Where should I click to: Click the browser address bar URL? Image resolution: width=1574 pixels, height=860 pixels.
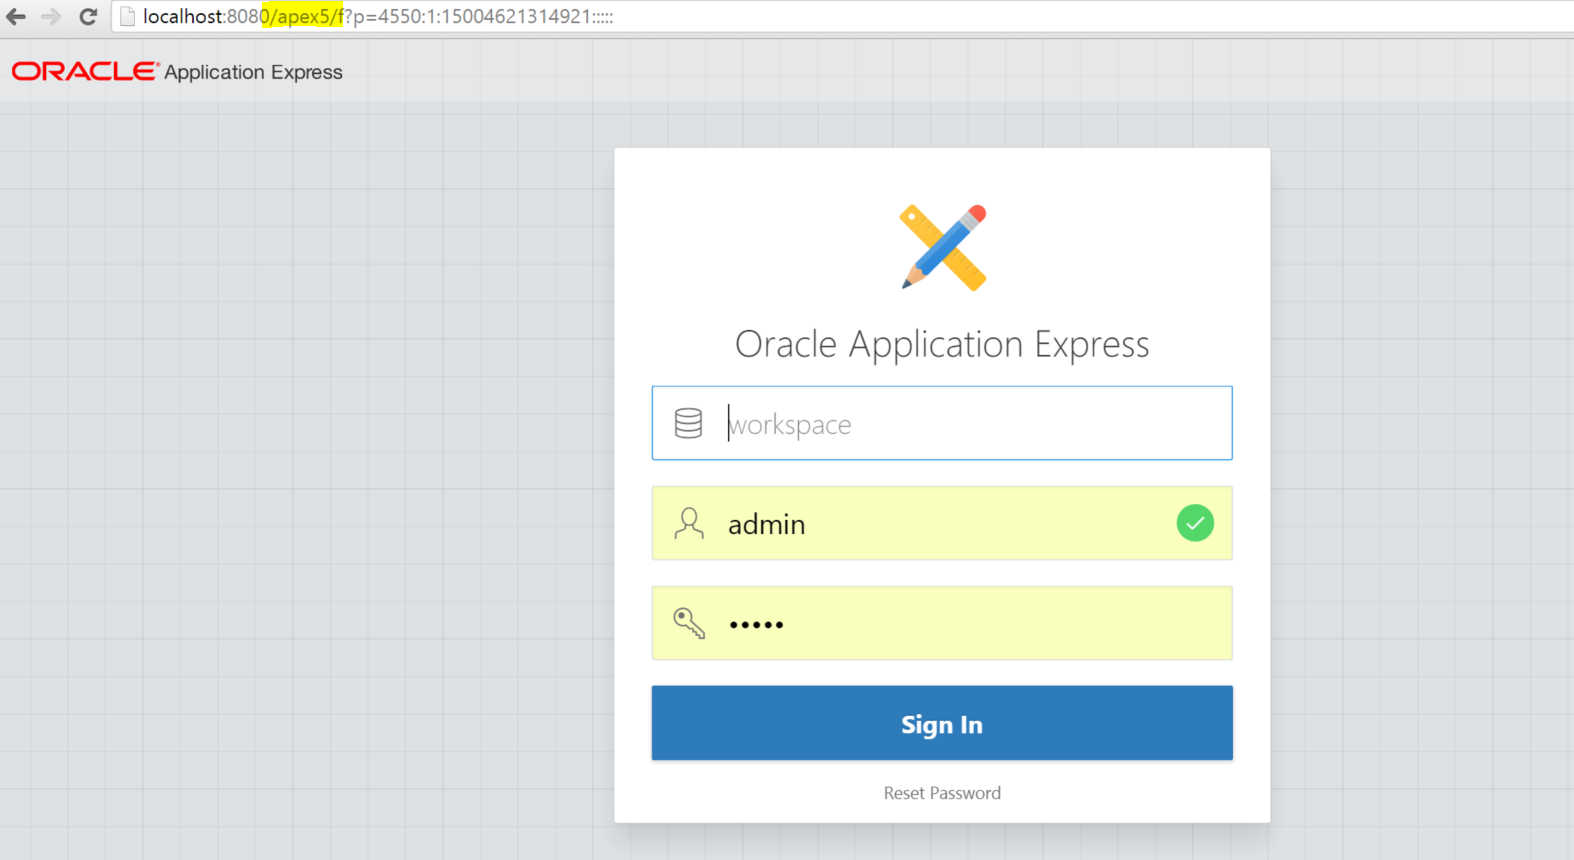pyautogui.click(x=378, y=17)
